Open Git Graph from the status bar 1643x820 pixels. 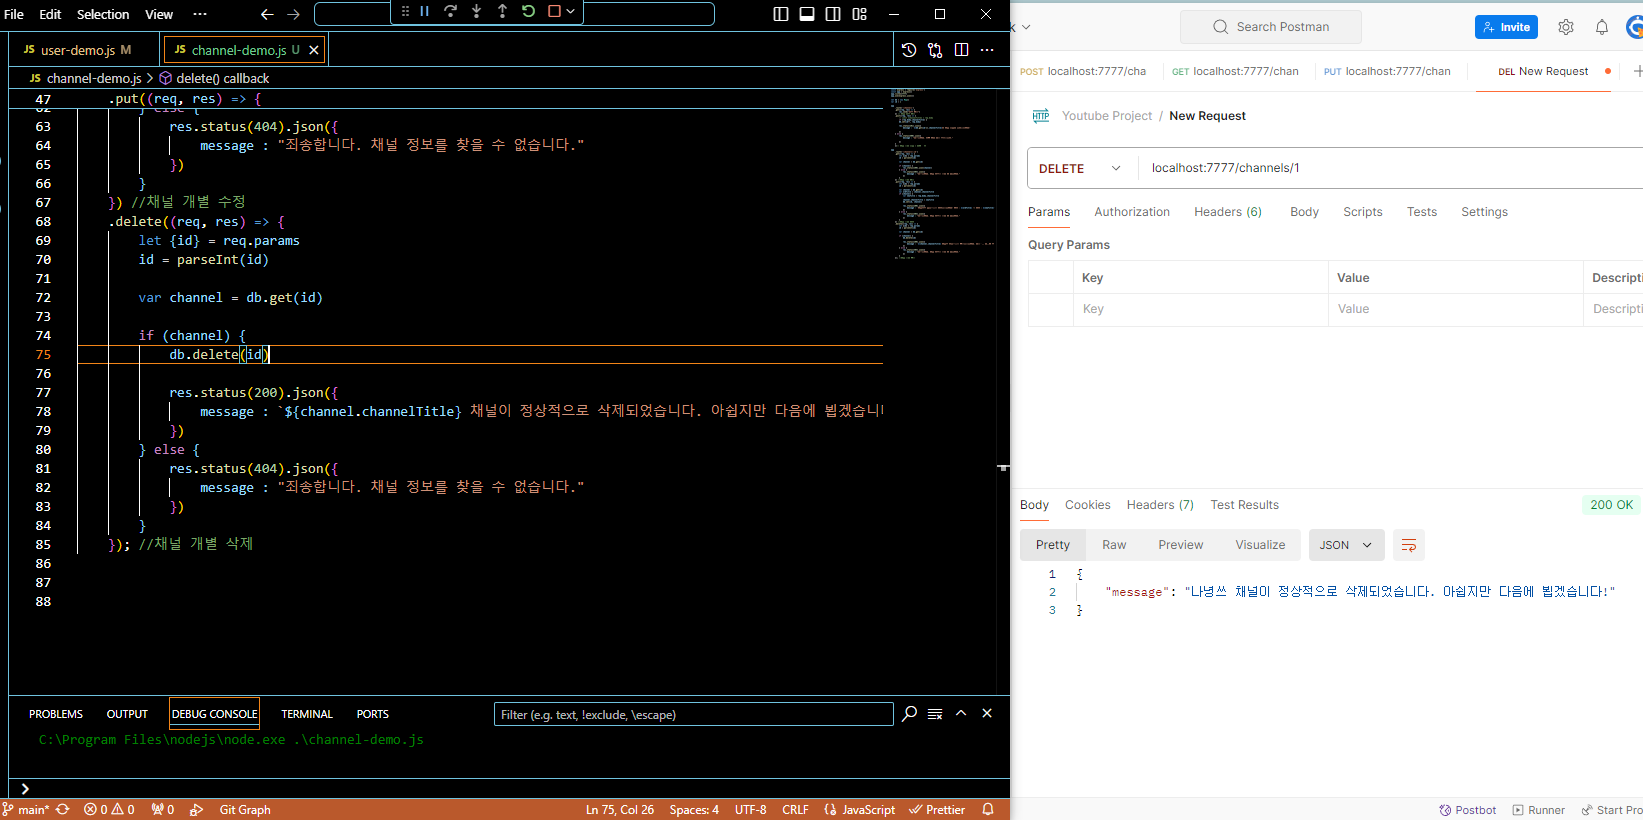(x=245, y=810)
